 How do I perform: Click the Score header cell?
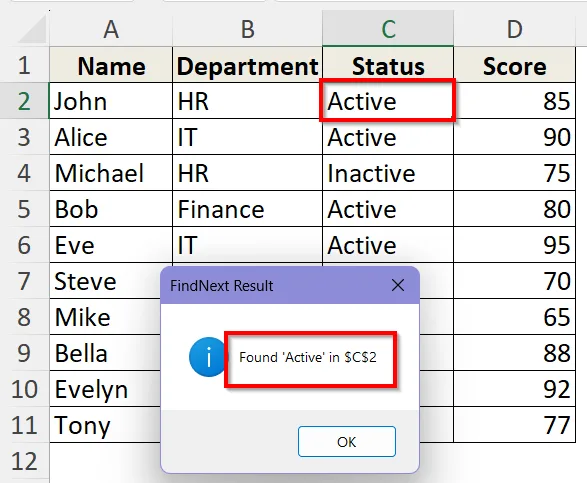point(514,65)
